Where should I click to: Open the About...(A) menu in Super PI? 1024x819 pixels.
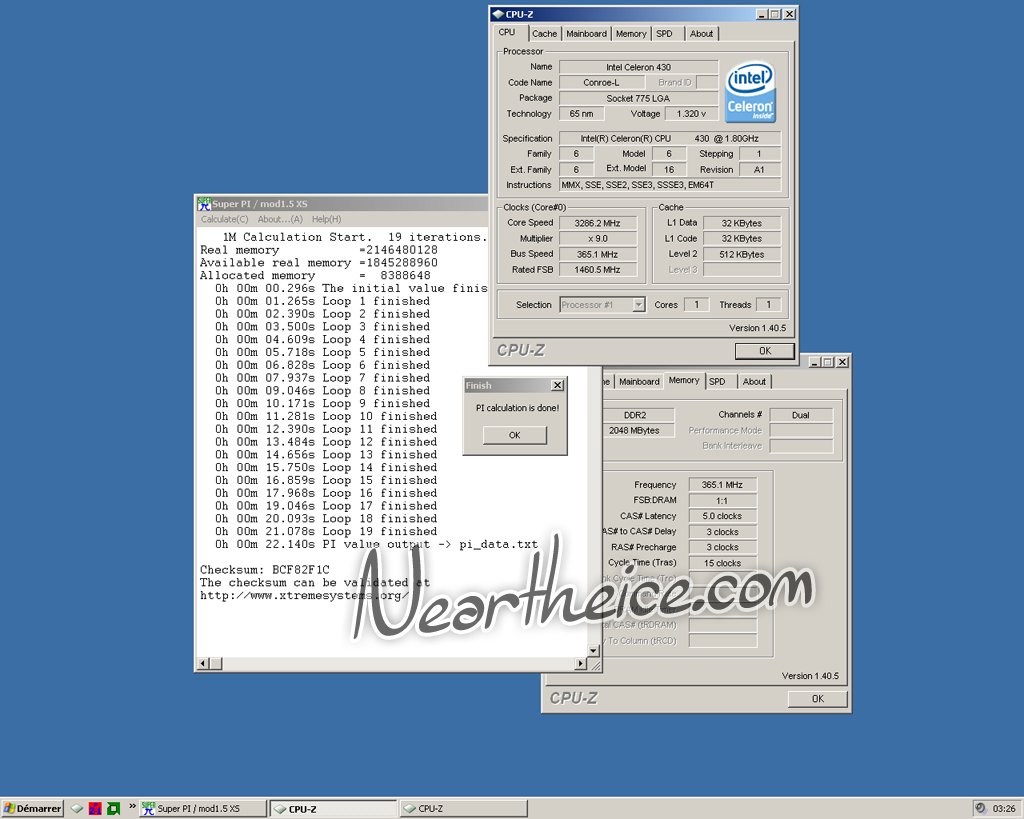[x=280, y=219]
